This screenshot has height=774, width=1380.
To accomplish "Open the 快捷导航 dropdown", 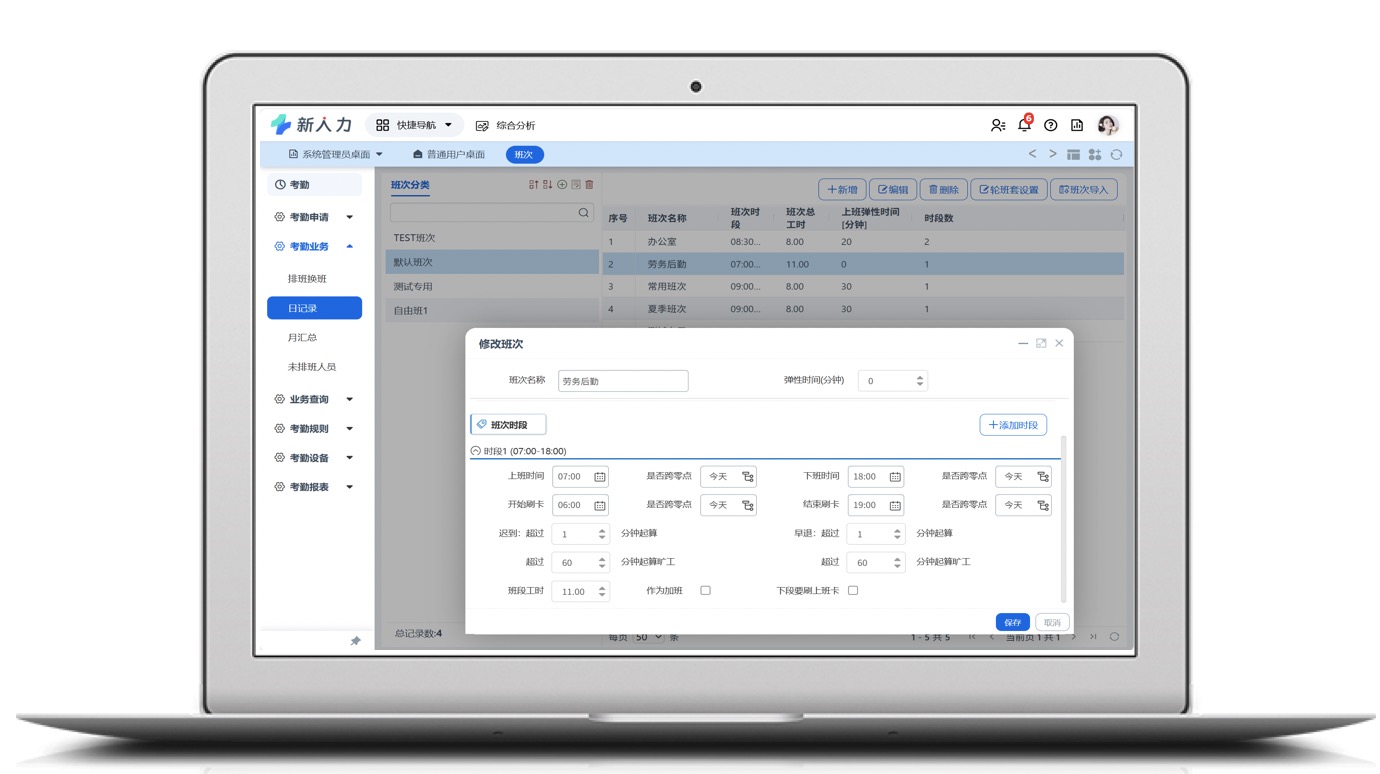I will coord(414,125).
